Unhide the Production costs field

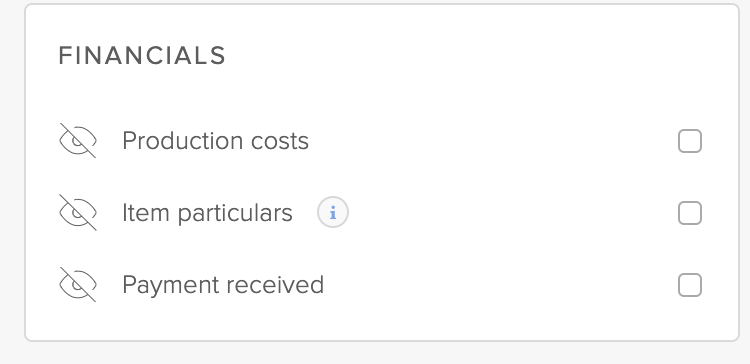click(x=77, y=141)
